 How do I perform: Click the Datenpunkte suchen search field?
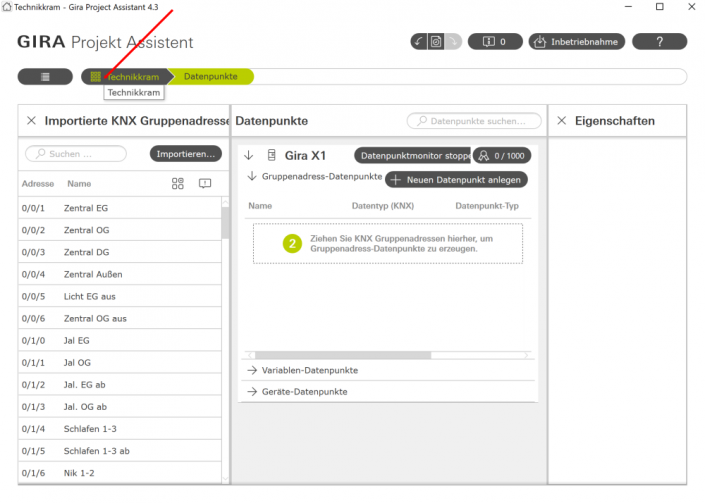pos(474,121)
